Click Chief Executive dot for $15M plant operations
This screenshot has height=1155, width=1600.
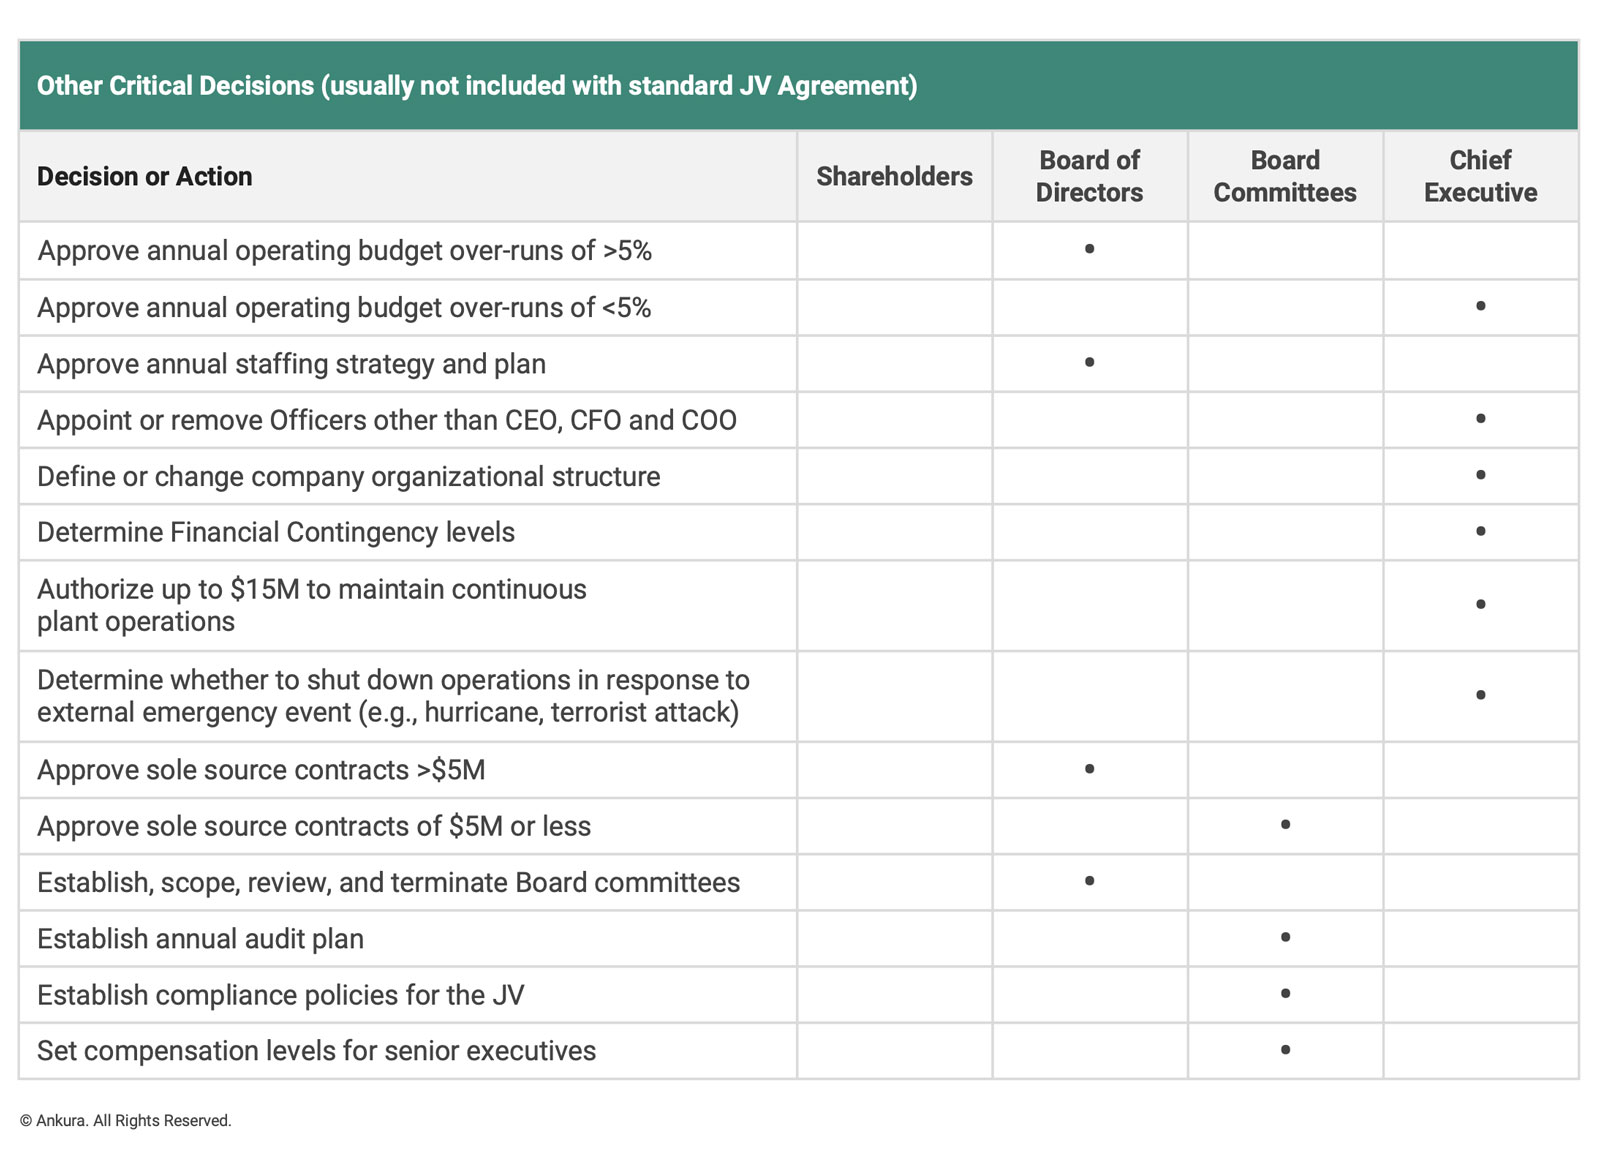coord(1480,604)
